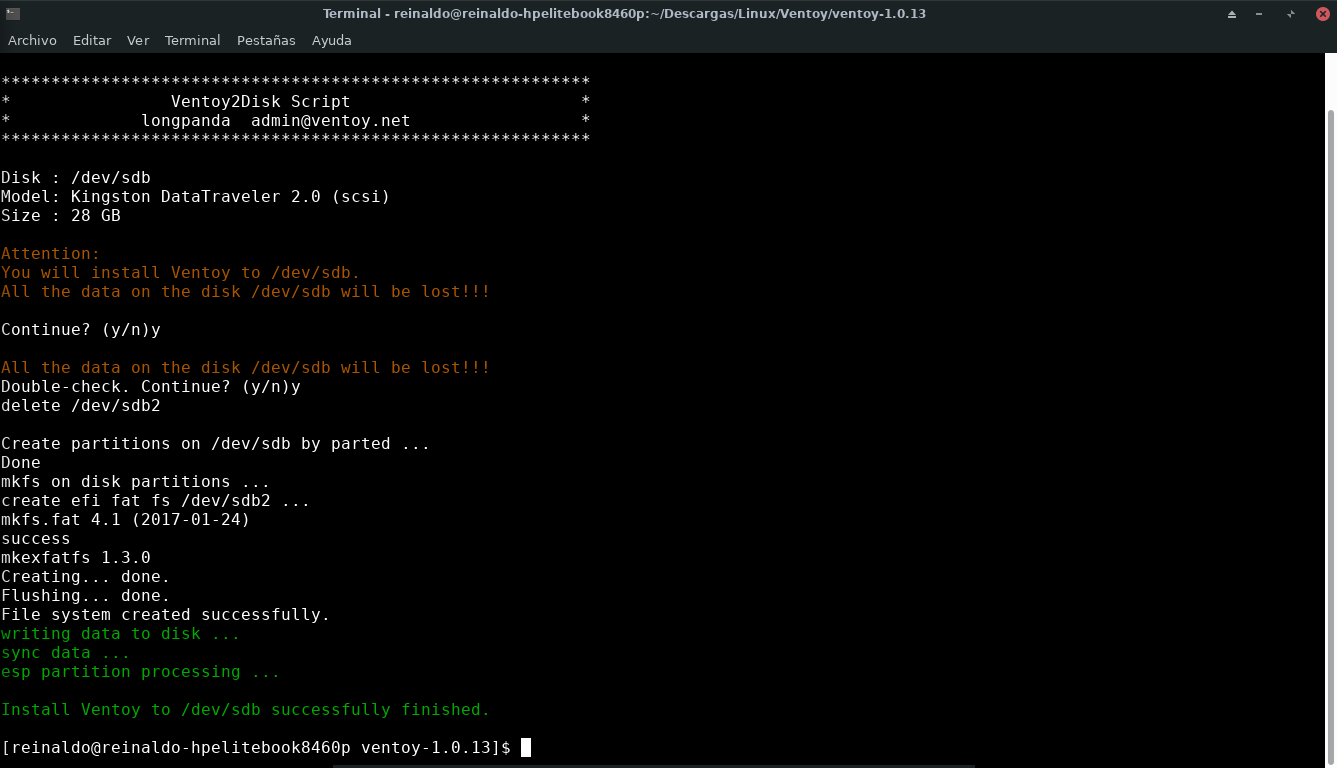1337x768 pixels.
Task: Click 'mkfs on disk partitions ...' line
Action: point(136,481)
